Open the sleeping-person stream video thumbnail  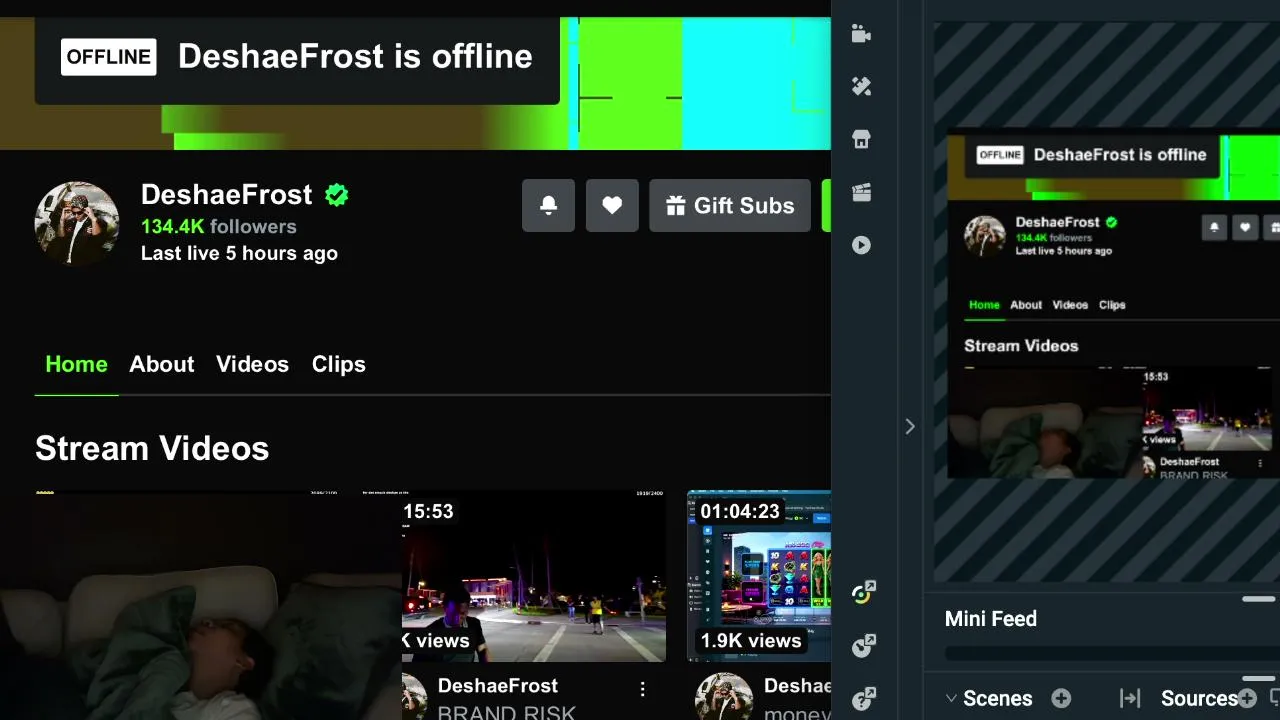coord(200,605)
